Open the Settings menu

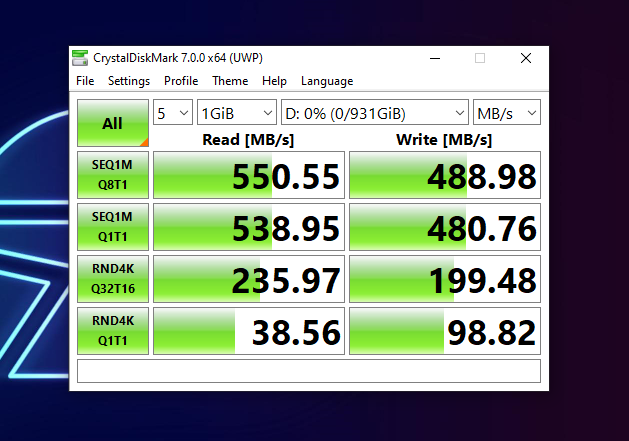pos(129,81)
